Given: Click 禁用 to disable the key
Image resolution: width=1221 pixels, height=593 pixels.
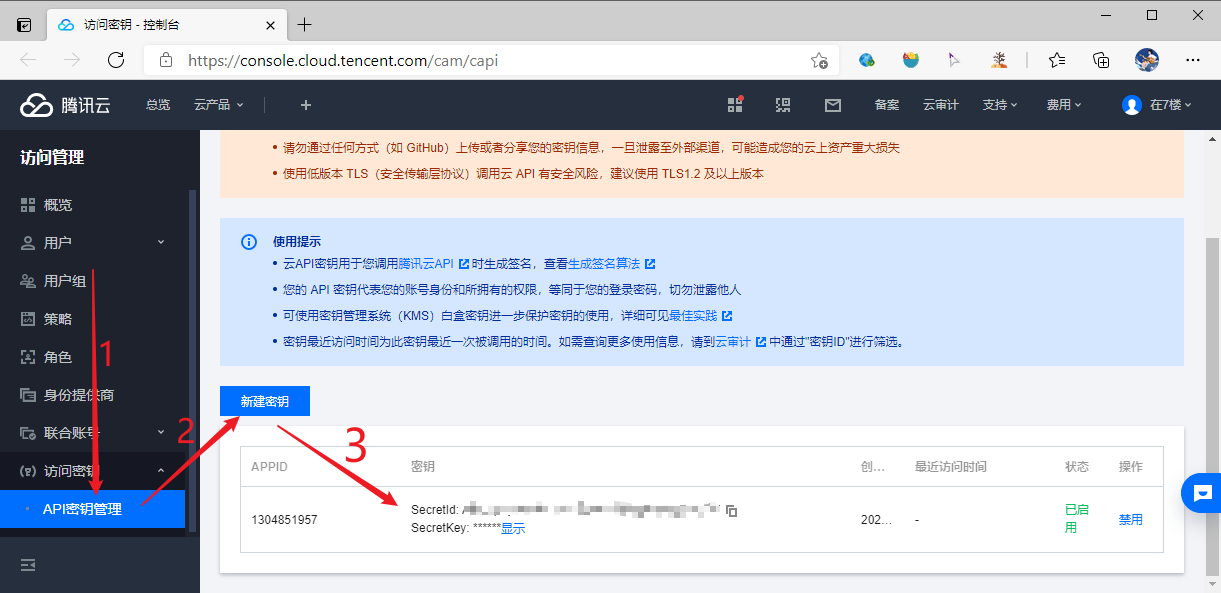Looking at the screenshot, I should click(x=1130, y=520).
